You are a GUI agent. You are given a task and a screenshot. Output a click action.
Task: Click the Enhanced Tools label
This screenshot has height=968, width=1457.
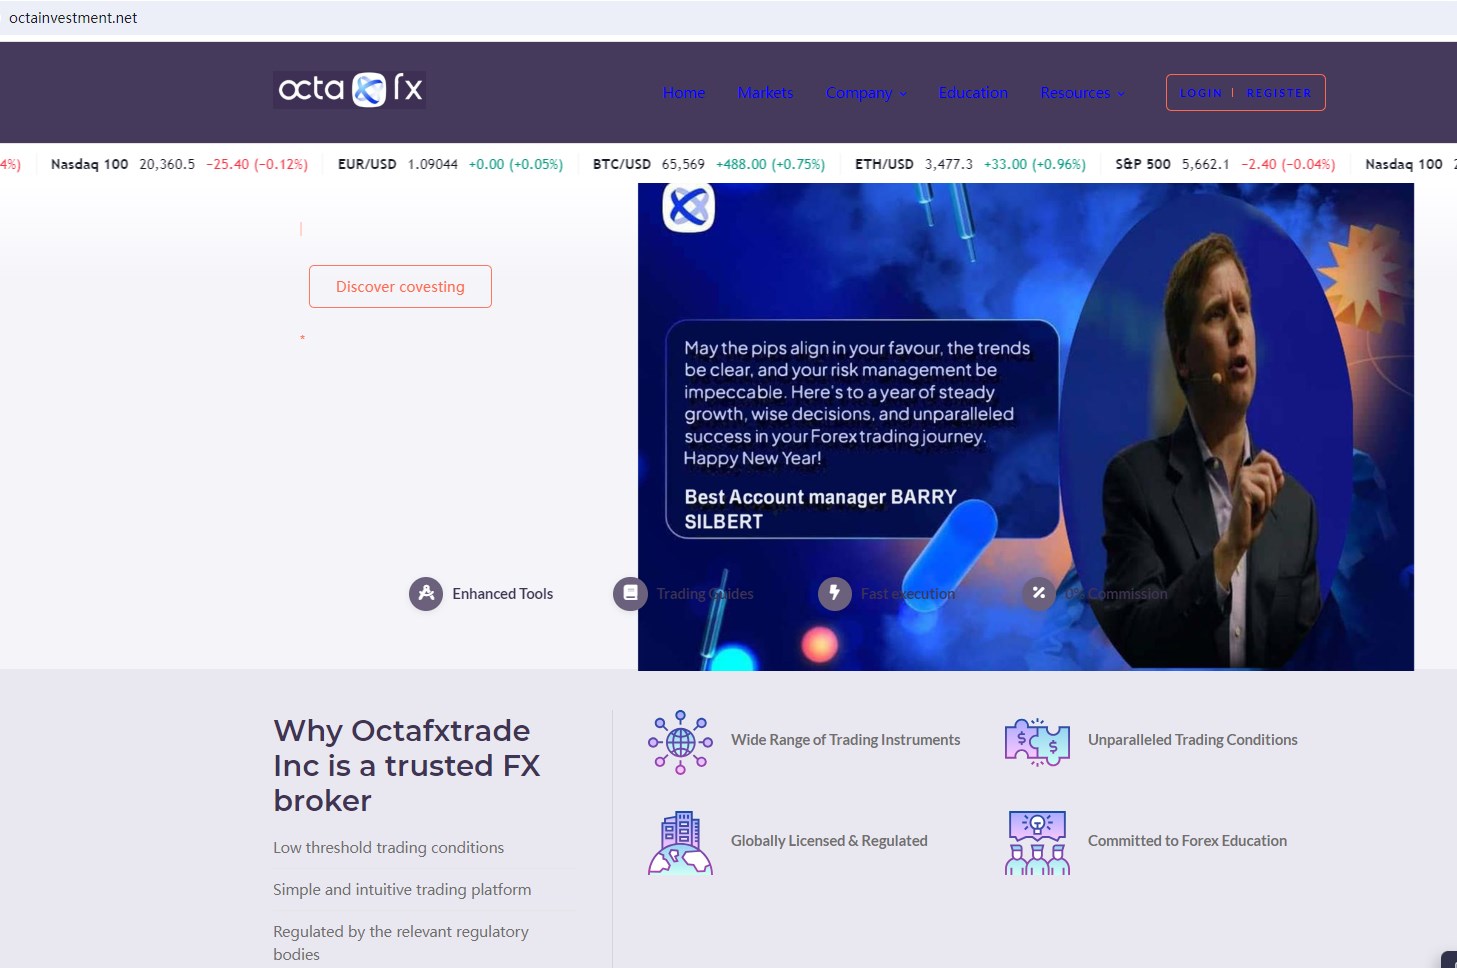[502, 594]
